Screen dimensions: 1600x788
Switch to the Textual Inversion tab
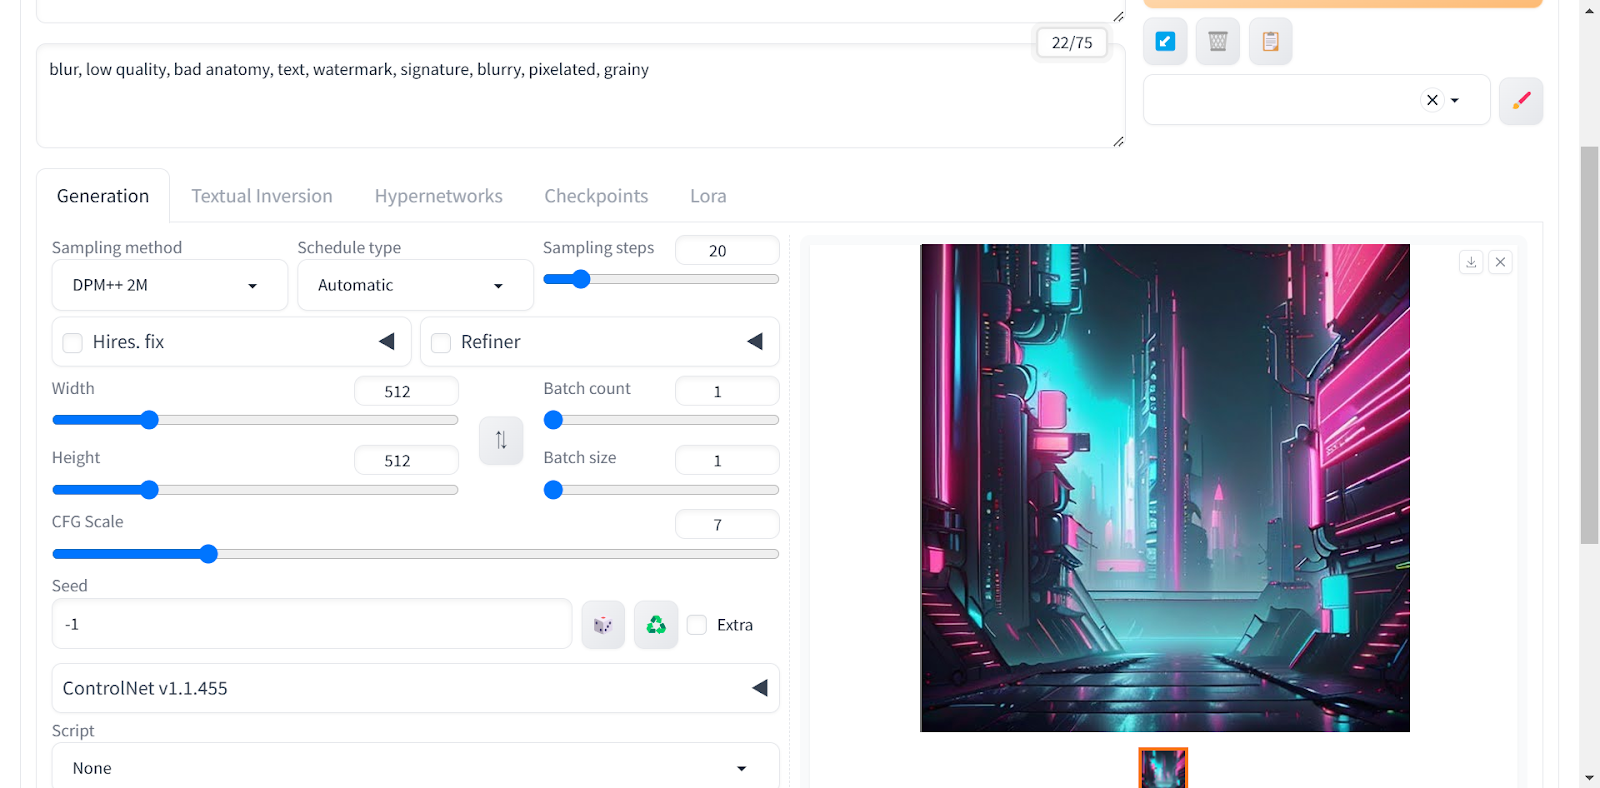click(x=262, y=196)
